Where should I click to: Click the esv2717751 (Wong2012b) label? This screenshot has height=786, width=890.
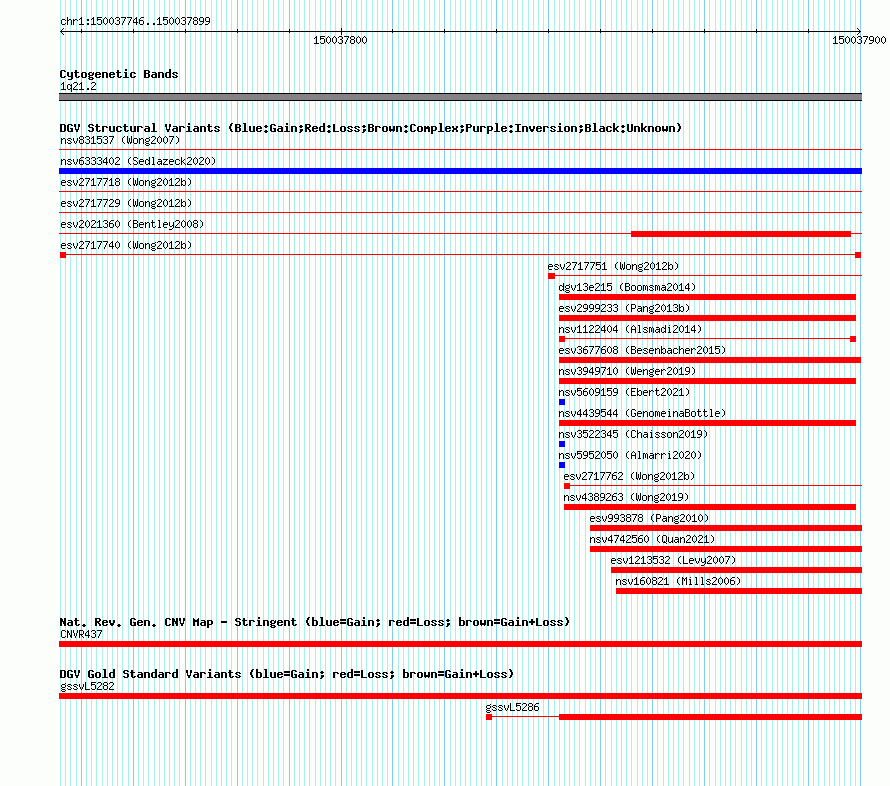(613, 266)
